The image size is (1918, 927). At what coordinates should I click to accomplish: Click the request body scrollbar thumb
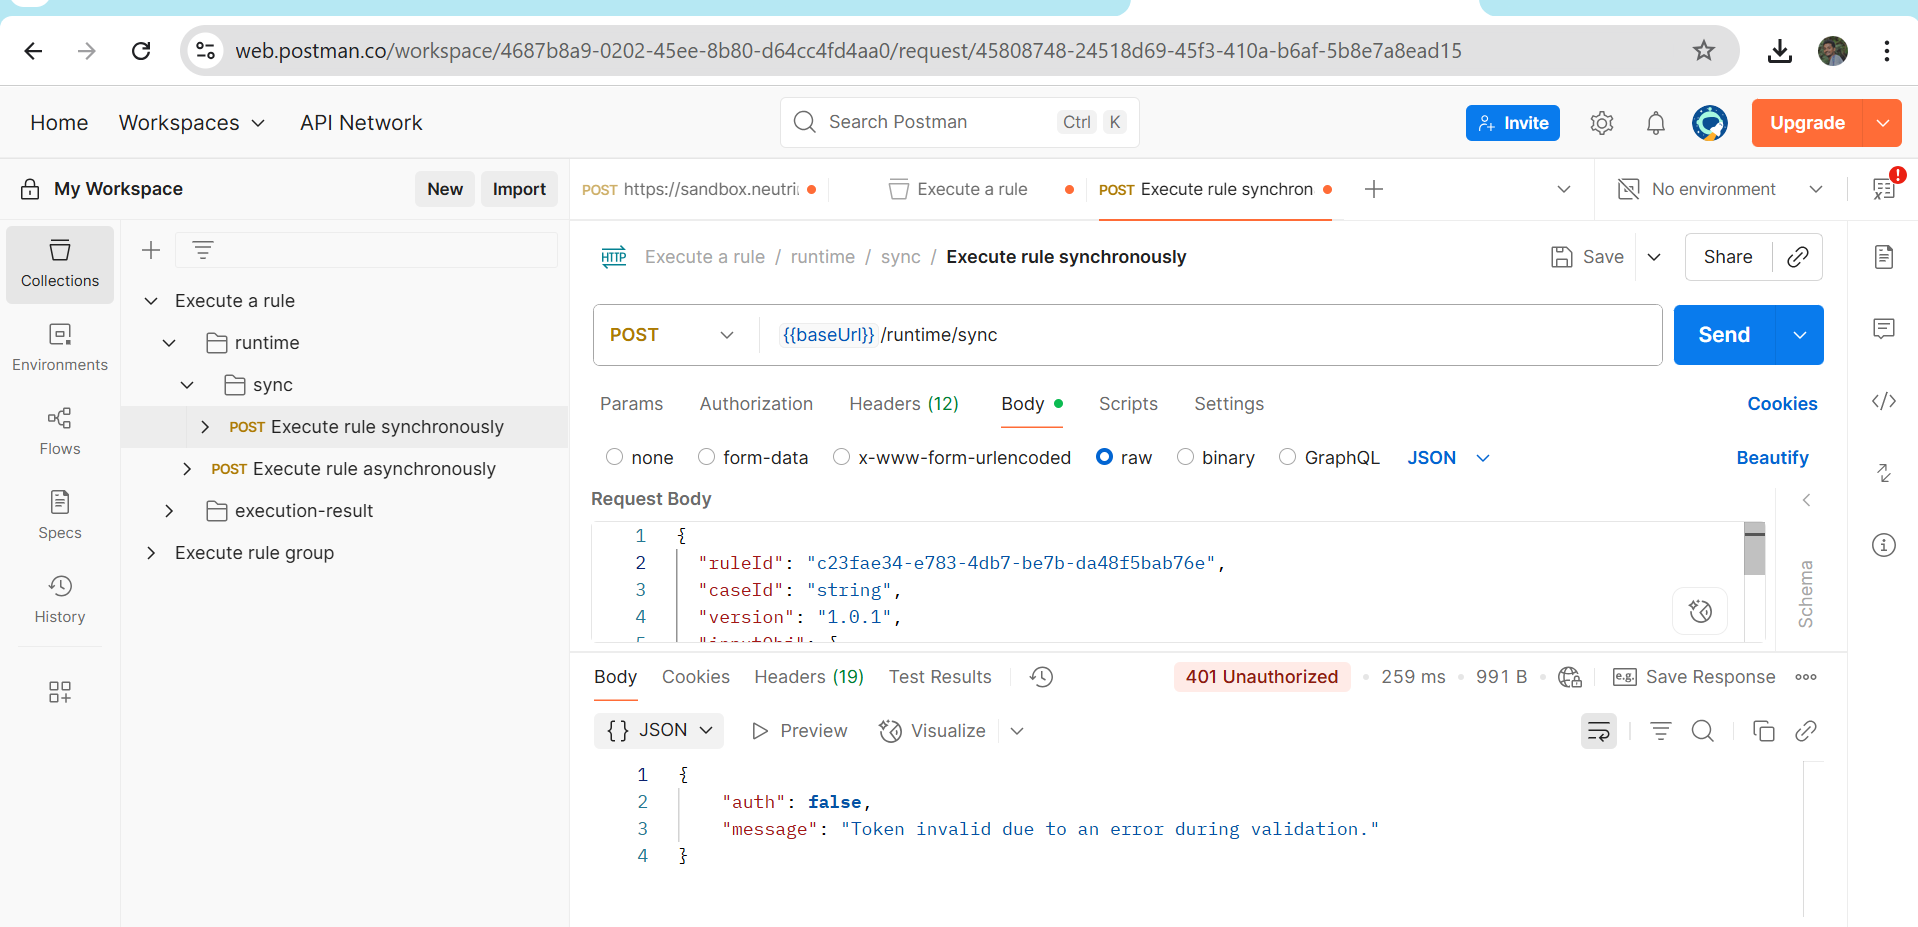coord(1754,549)
